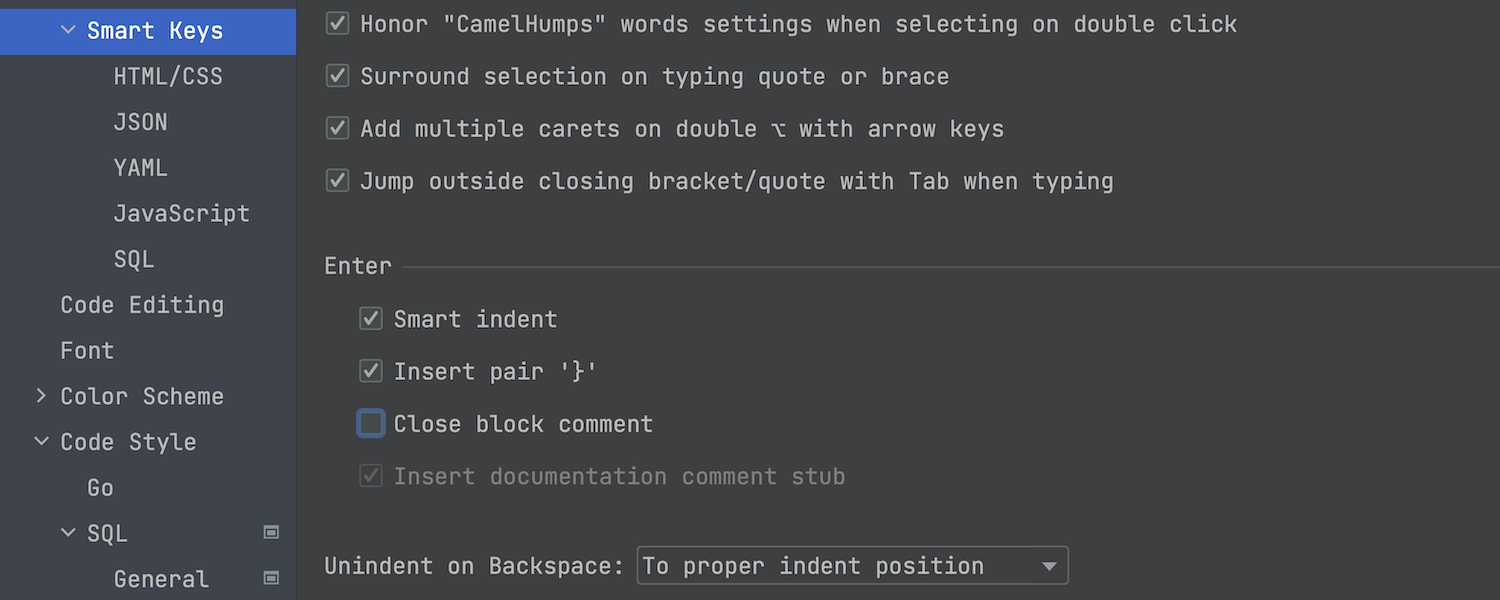Collapse the Smart Keys tree node
Image resolution: width=1500 pixels, height=600 pixels.
68,30
